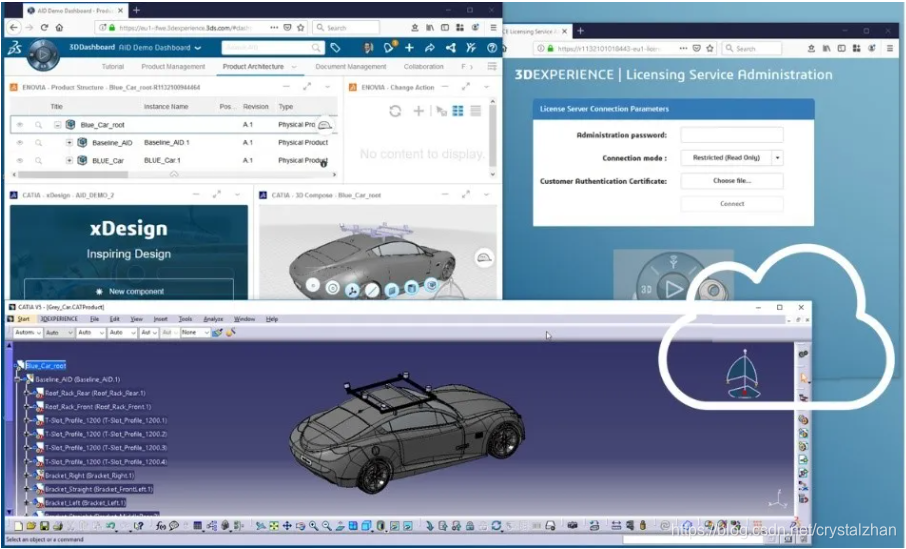Click the Save icon in CATIA bottom toolbar
Viewport: 906px width, 549px height.
point(45,526)
